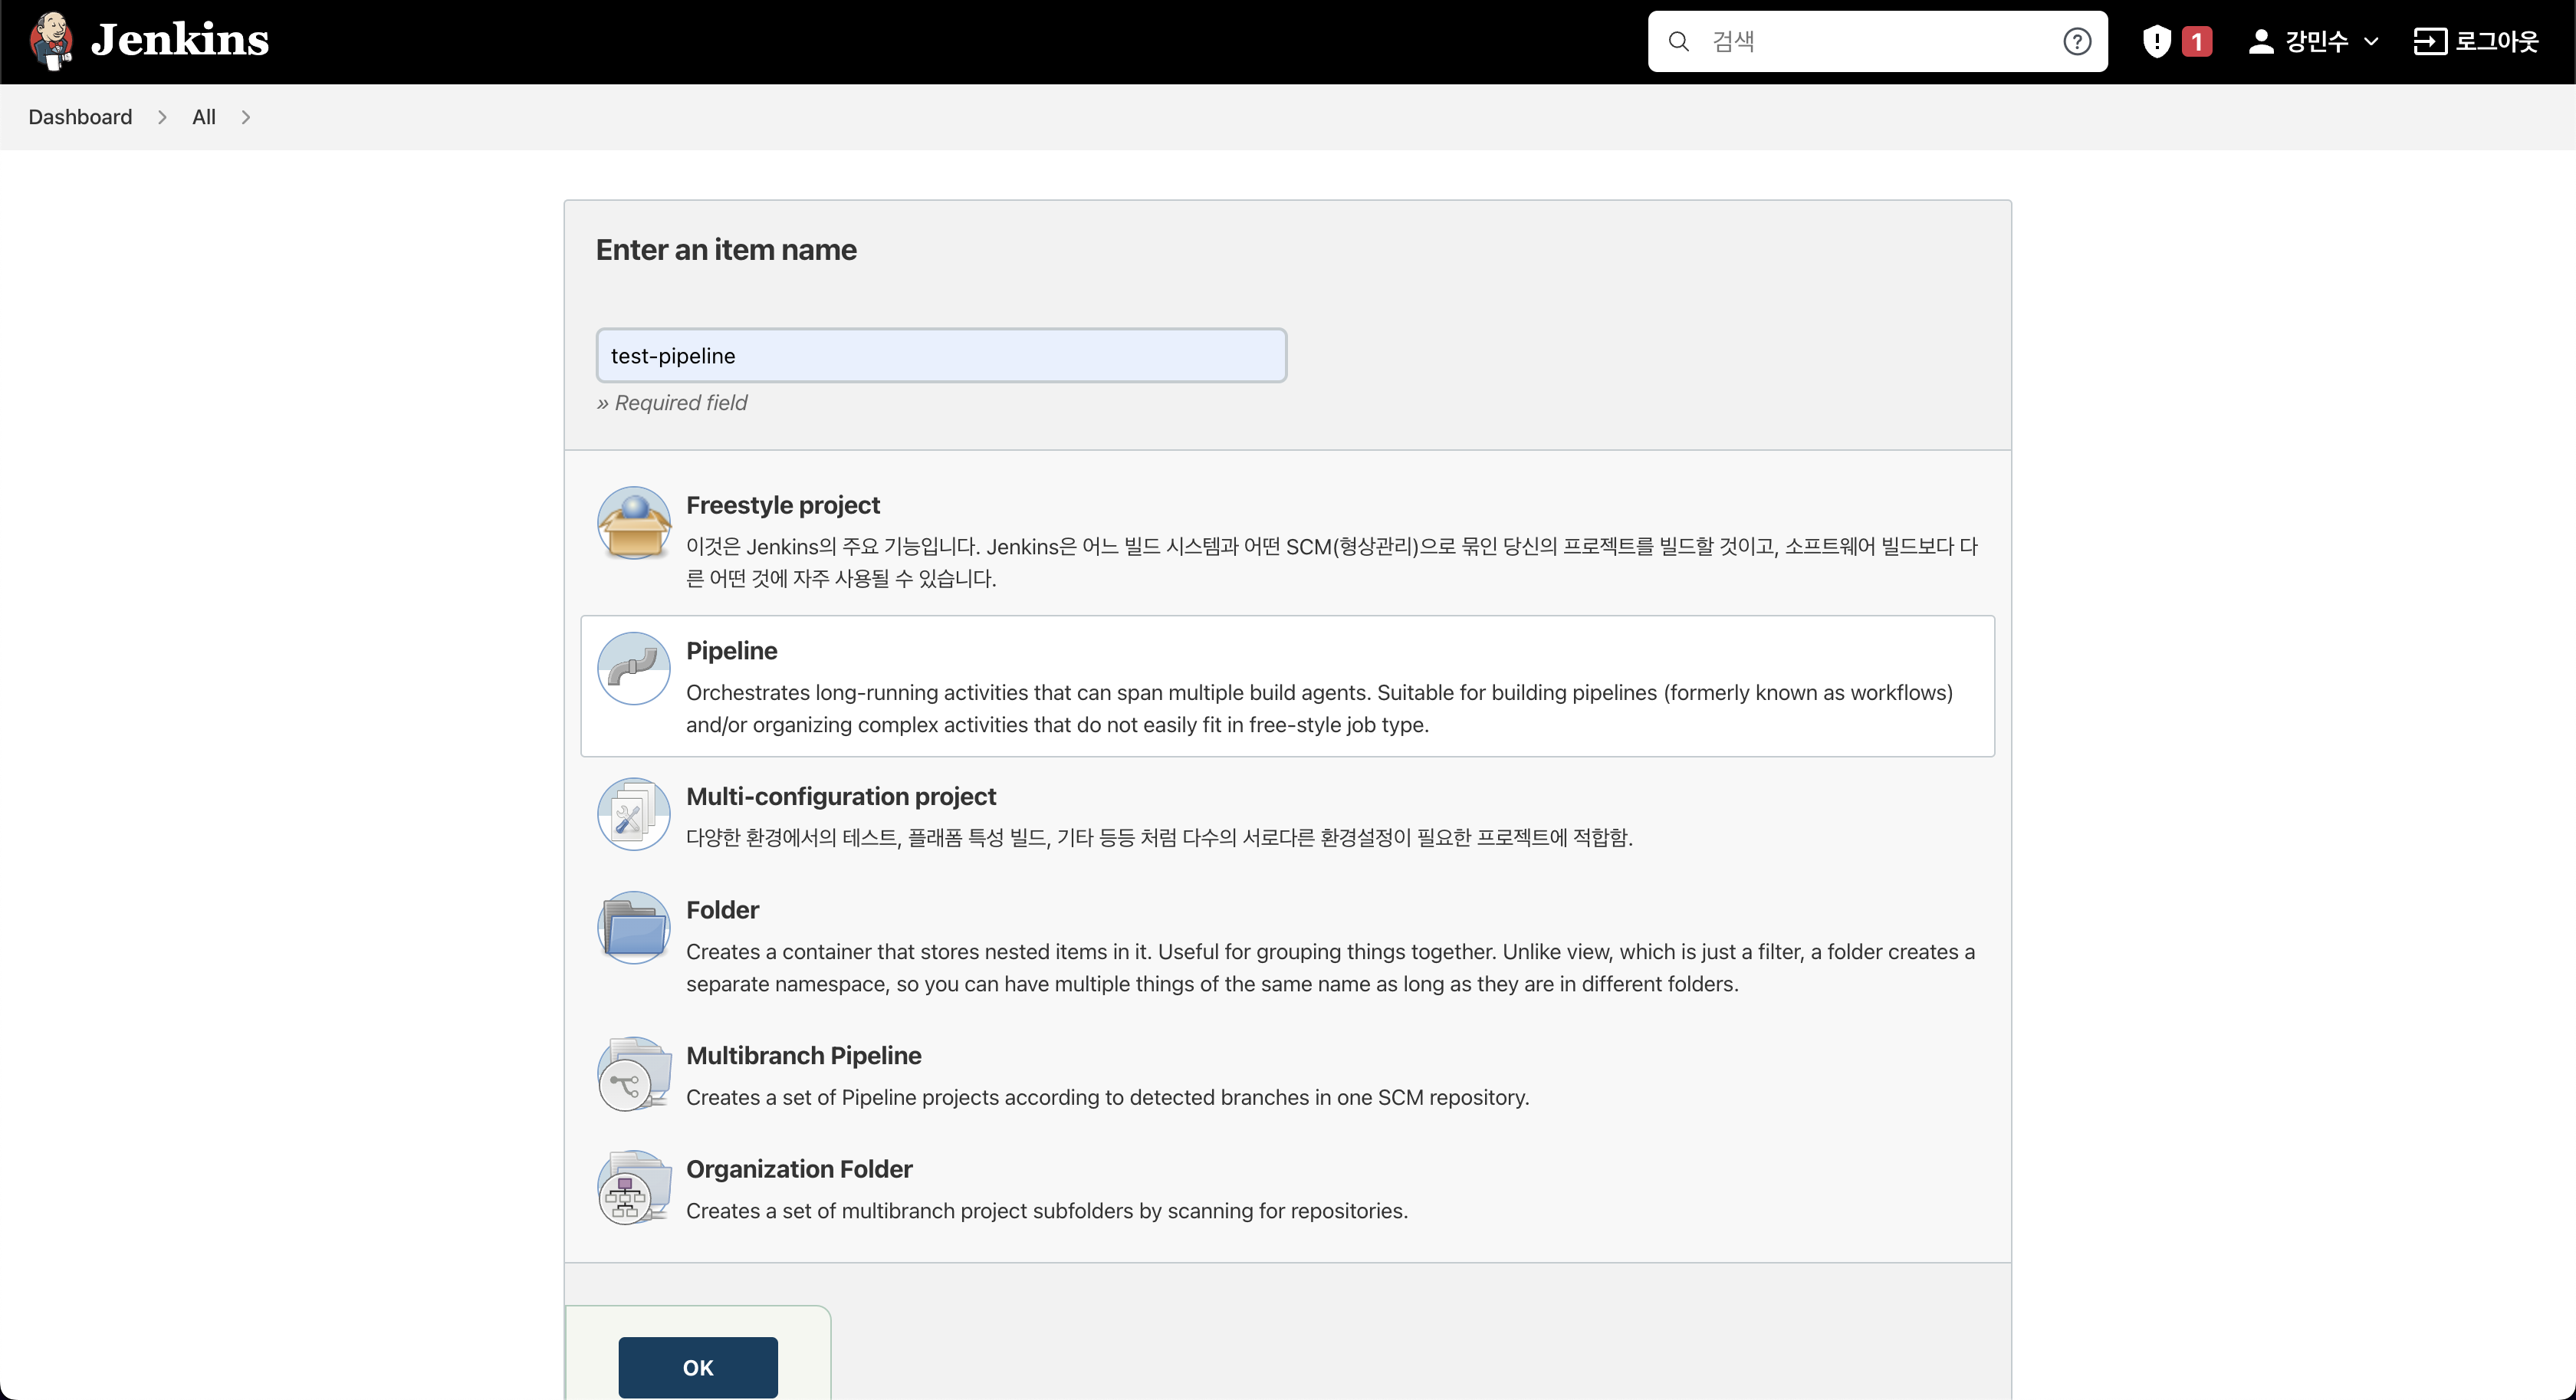Expand the chevron after All breadcrumb

click(246, 117)
